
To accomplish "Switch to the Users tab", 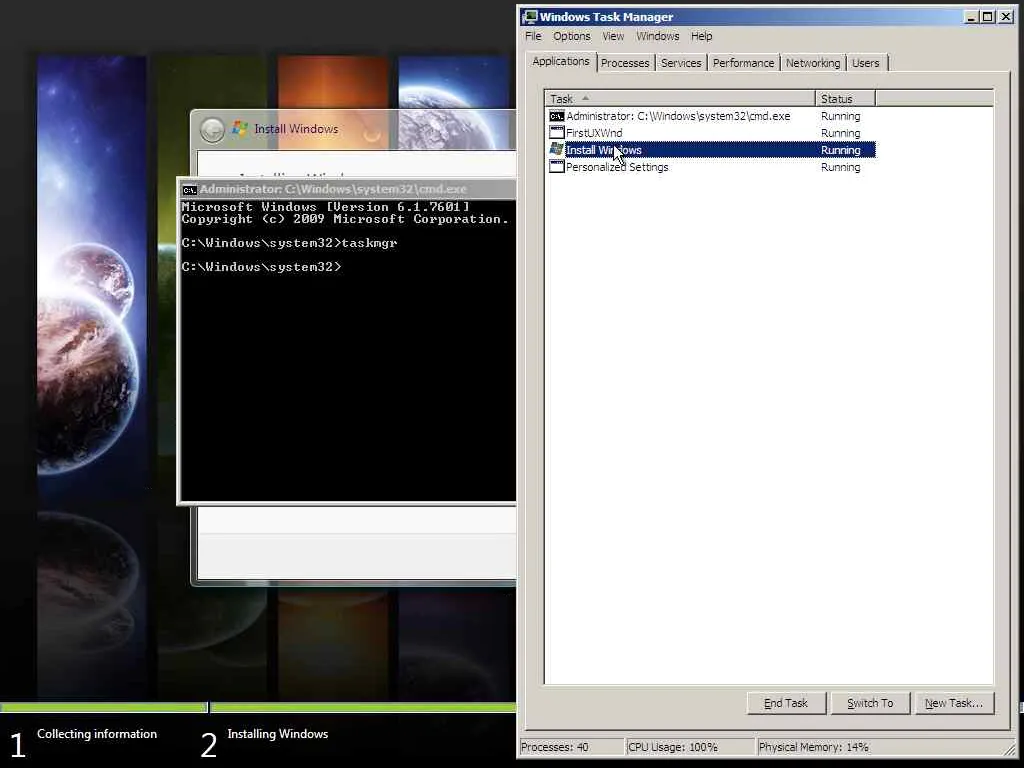I will [865, 63].
